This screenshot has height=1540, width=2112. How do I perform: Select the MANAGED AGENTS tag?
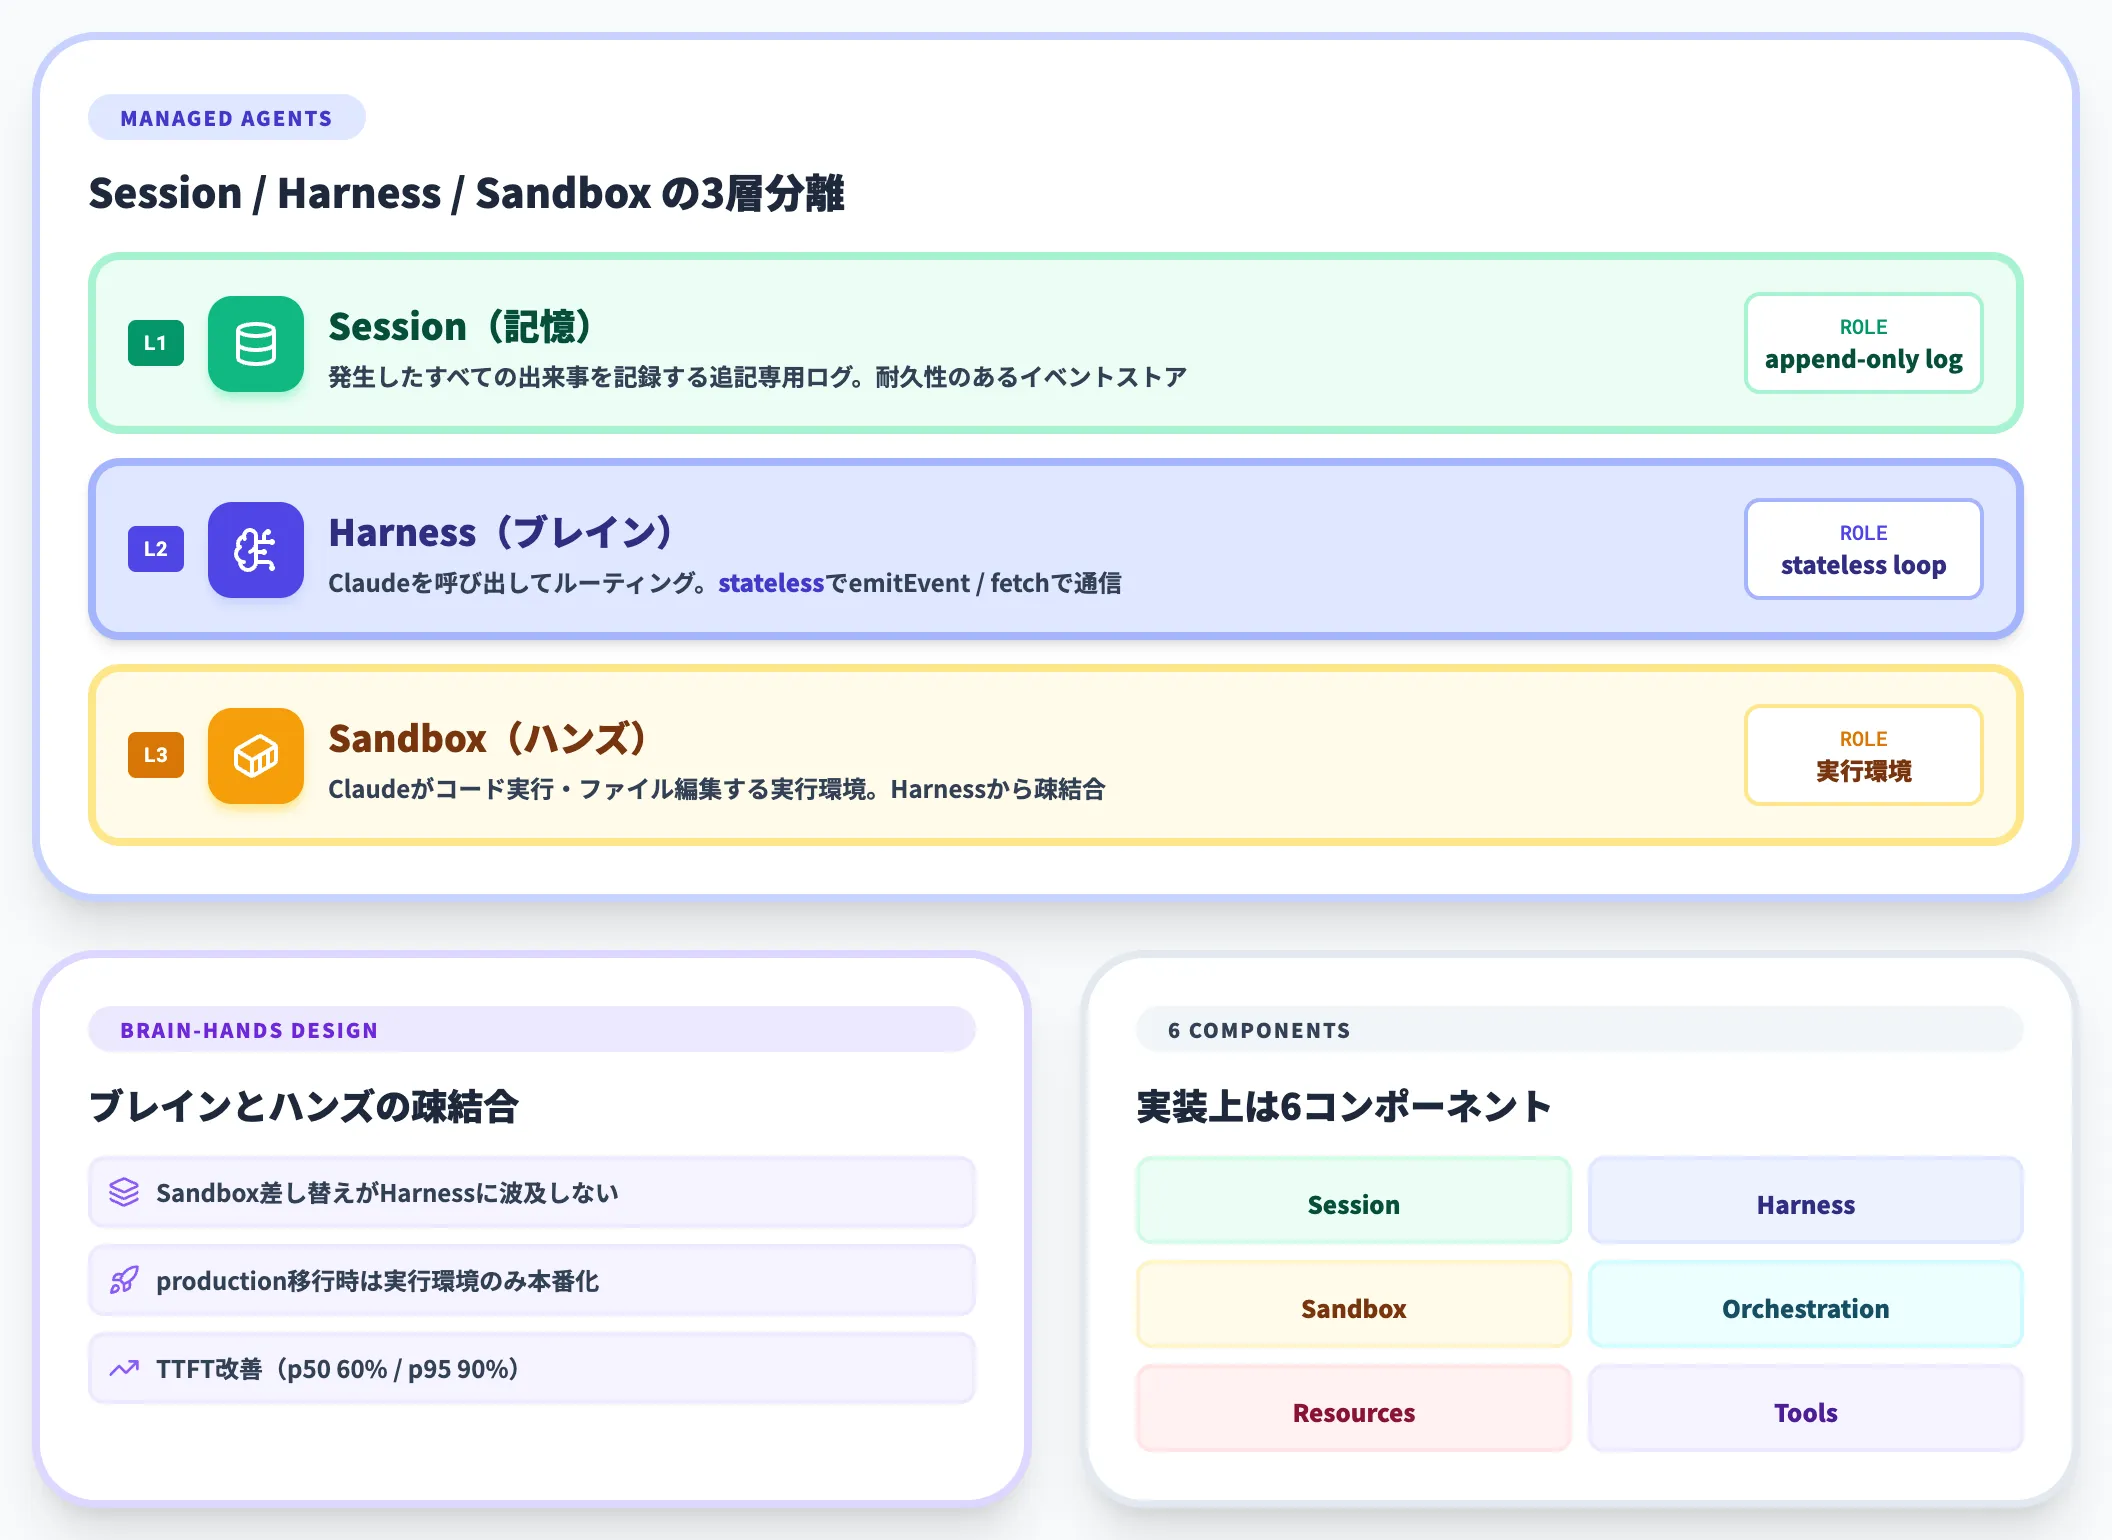[x=227, y=118]
